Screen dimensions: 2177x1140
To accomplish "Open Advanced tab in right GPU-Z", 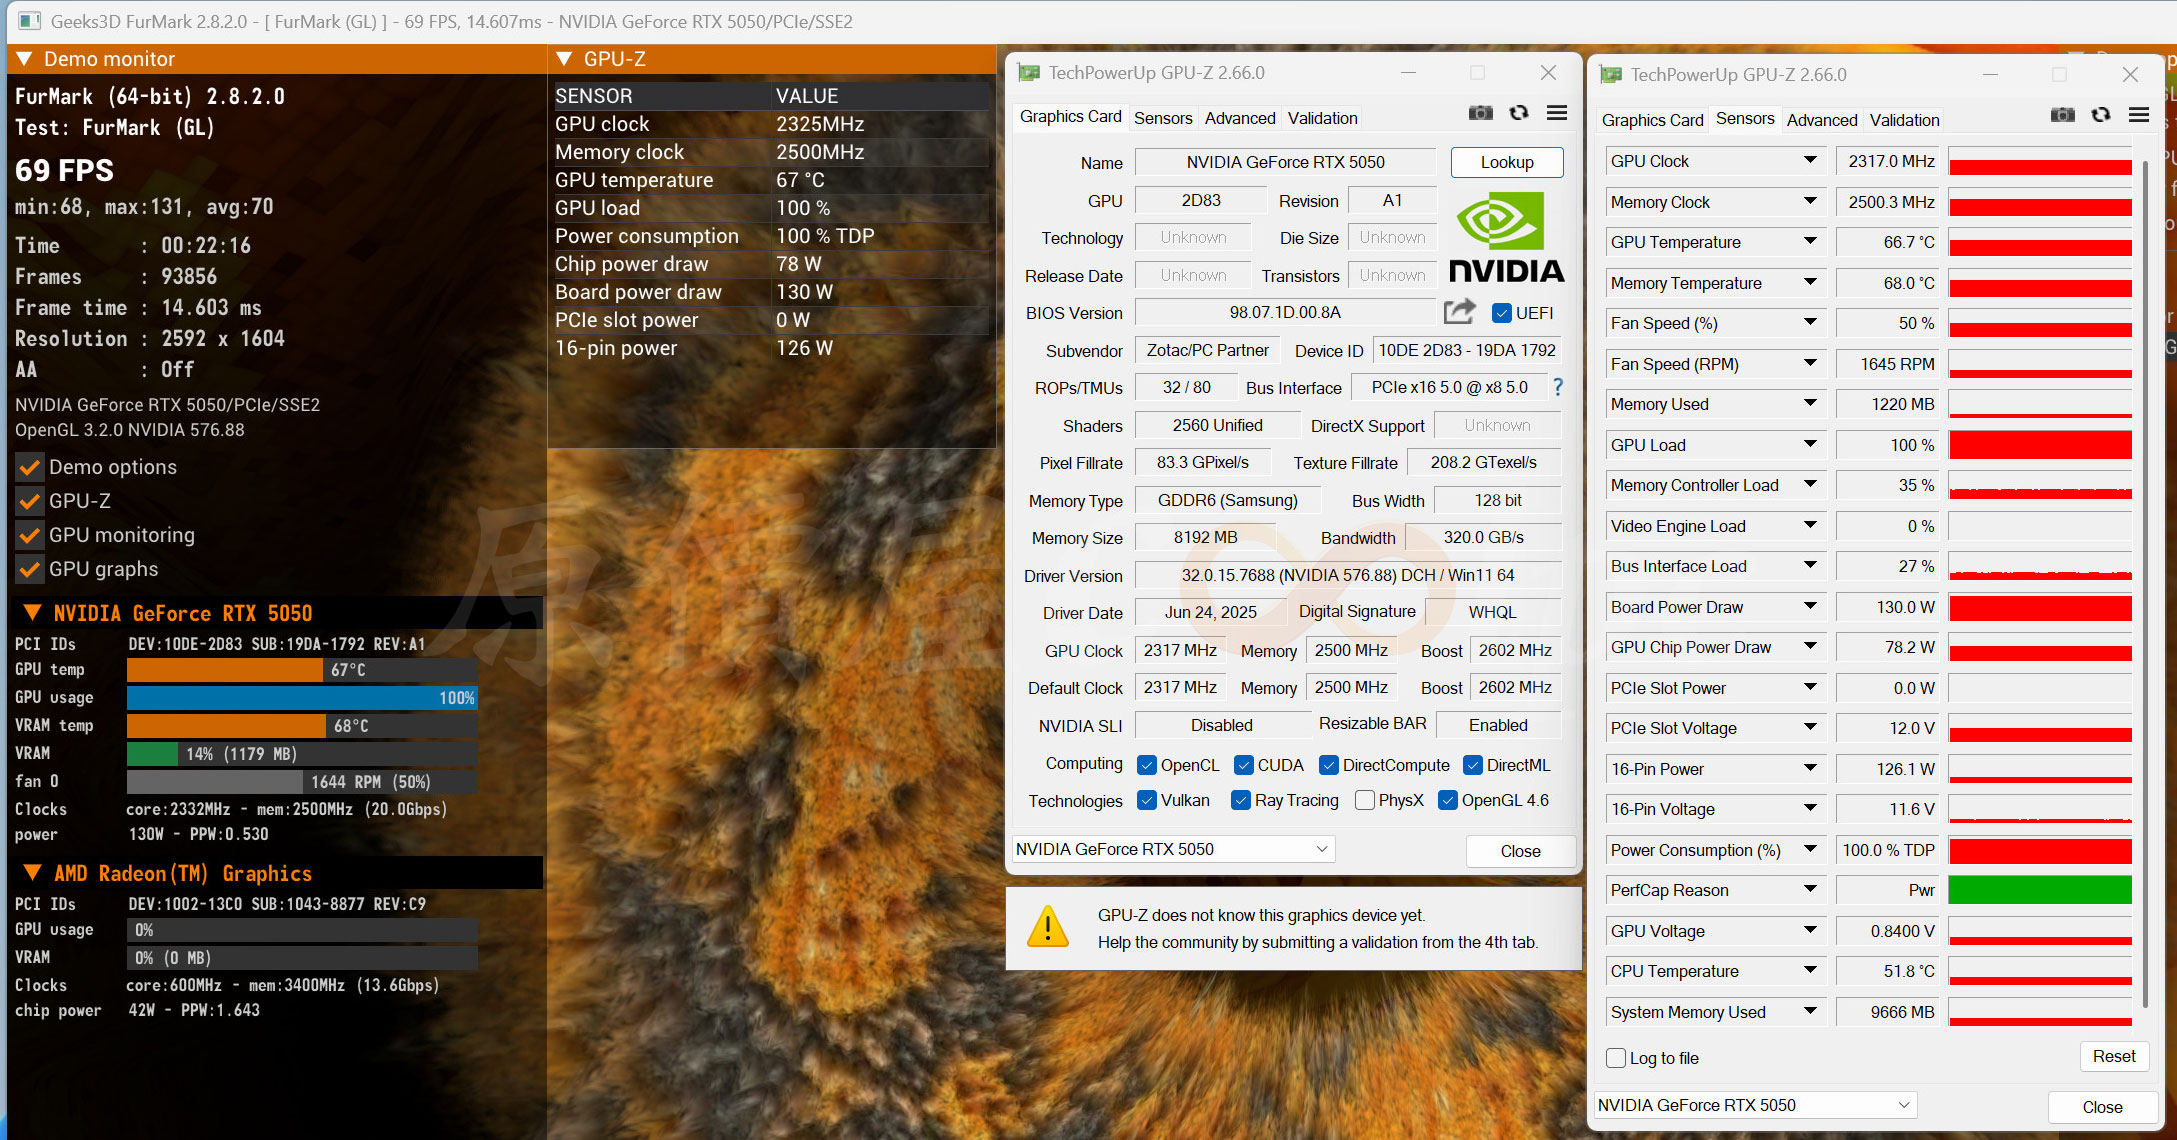I will [x=1822, y=120].
